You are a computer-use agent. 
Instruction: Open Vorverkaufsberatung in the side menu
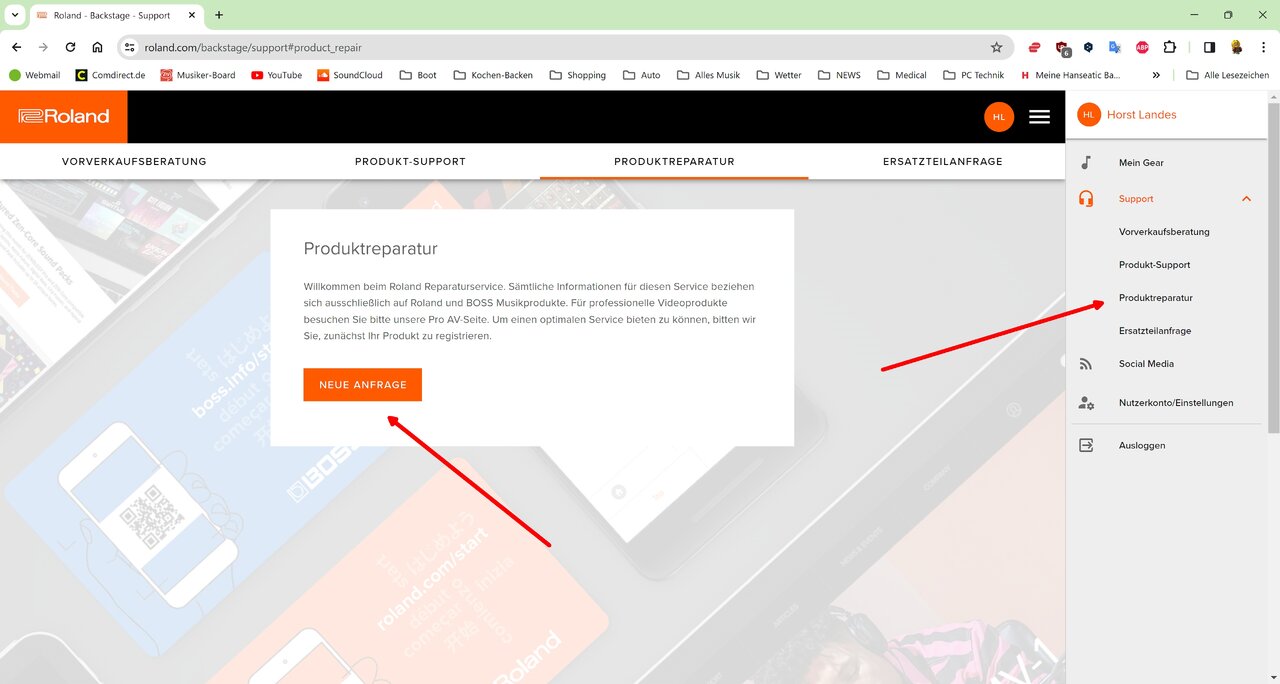pyautogui.click(x=1164, y=232)
